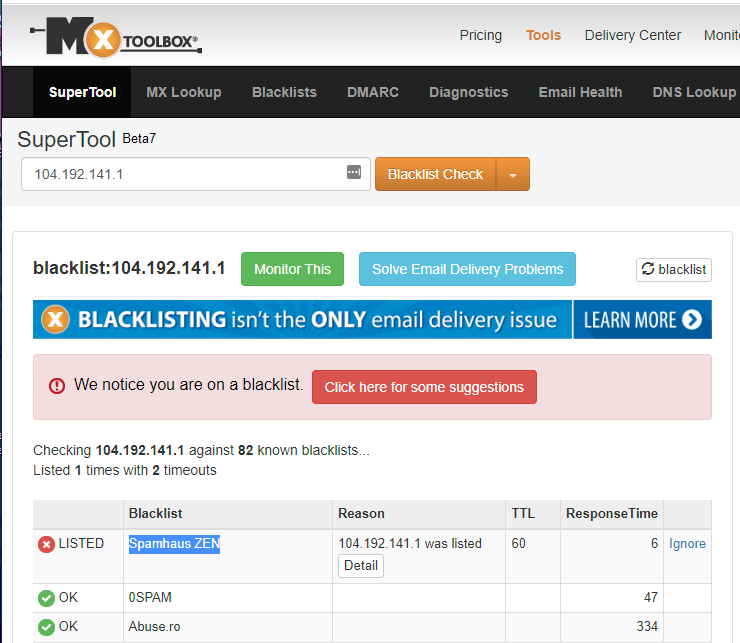The width and height of the screenshot is (740, 643).
Task: Click the IP address input field
Action: 196,174
